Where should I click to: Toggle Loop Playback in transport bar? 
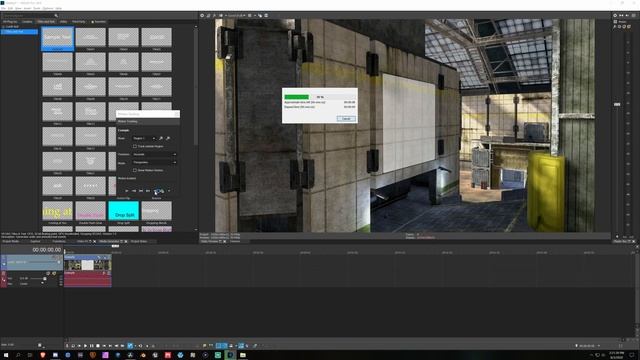pos(73,346)
